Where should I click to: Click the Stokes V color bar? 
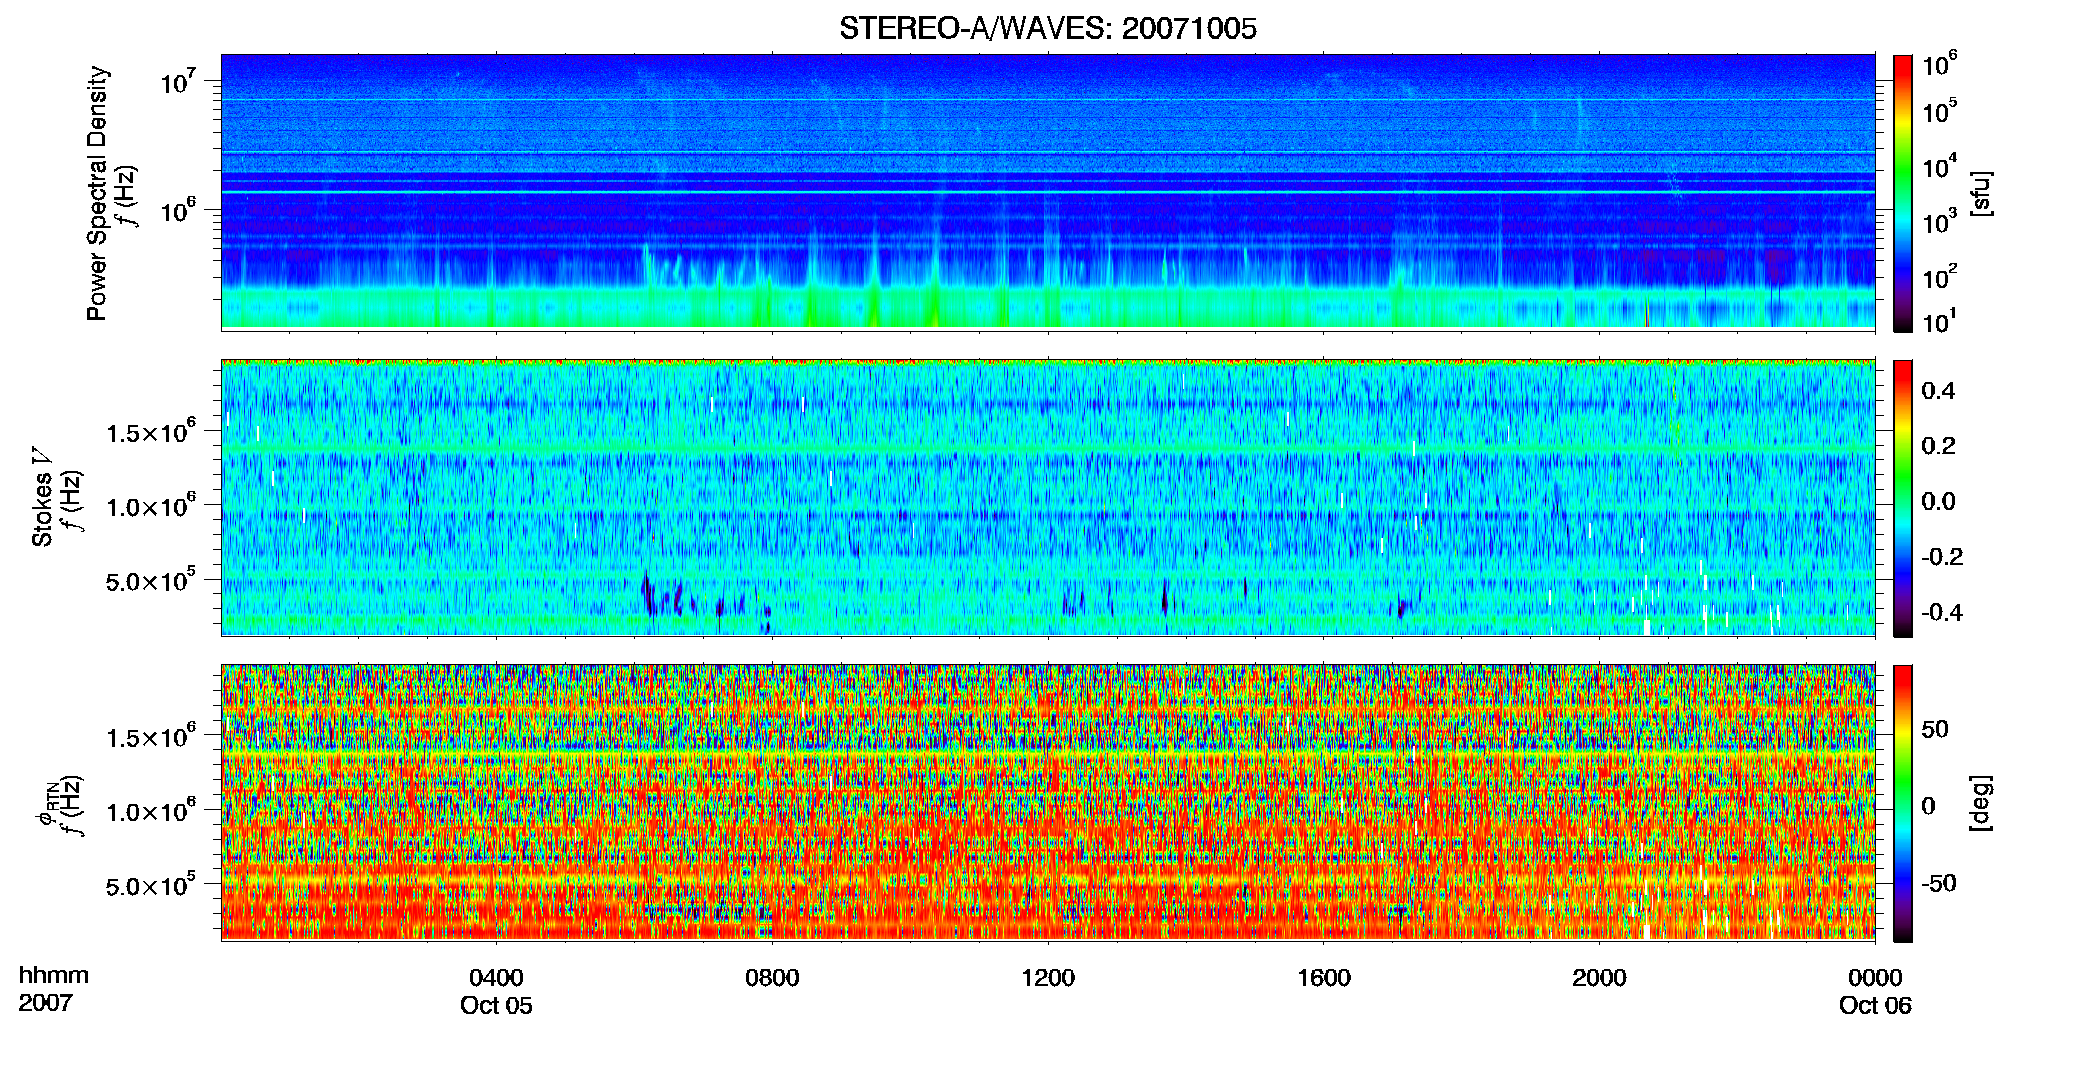(x=1903, y=498)
